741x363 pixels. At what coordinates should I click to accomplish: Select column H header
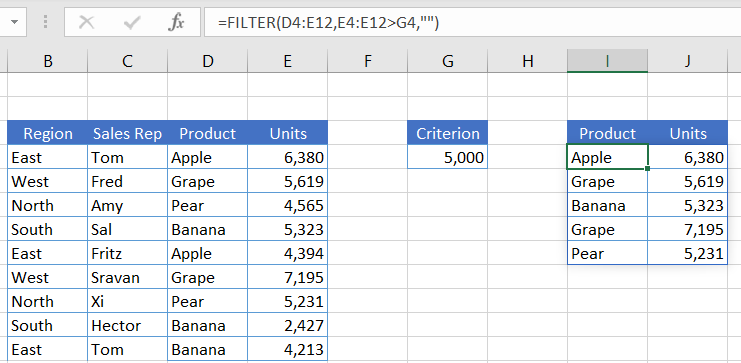coord(527,61)
